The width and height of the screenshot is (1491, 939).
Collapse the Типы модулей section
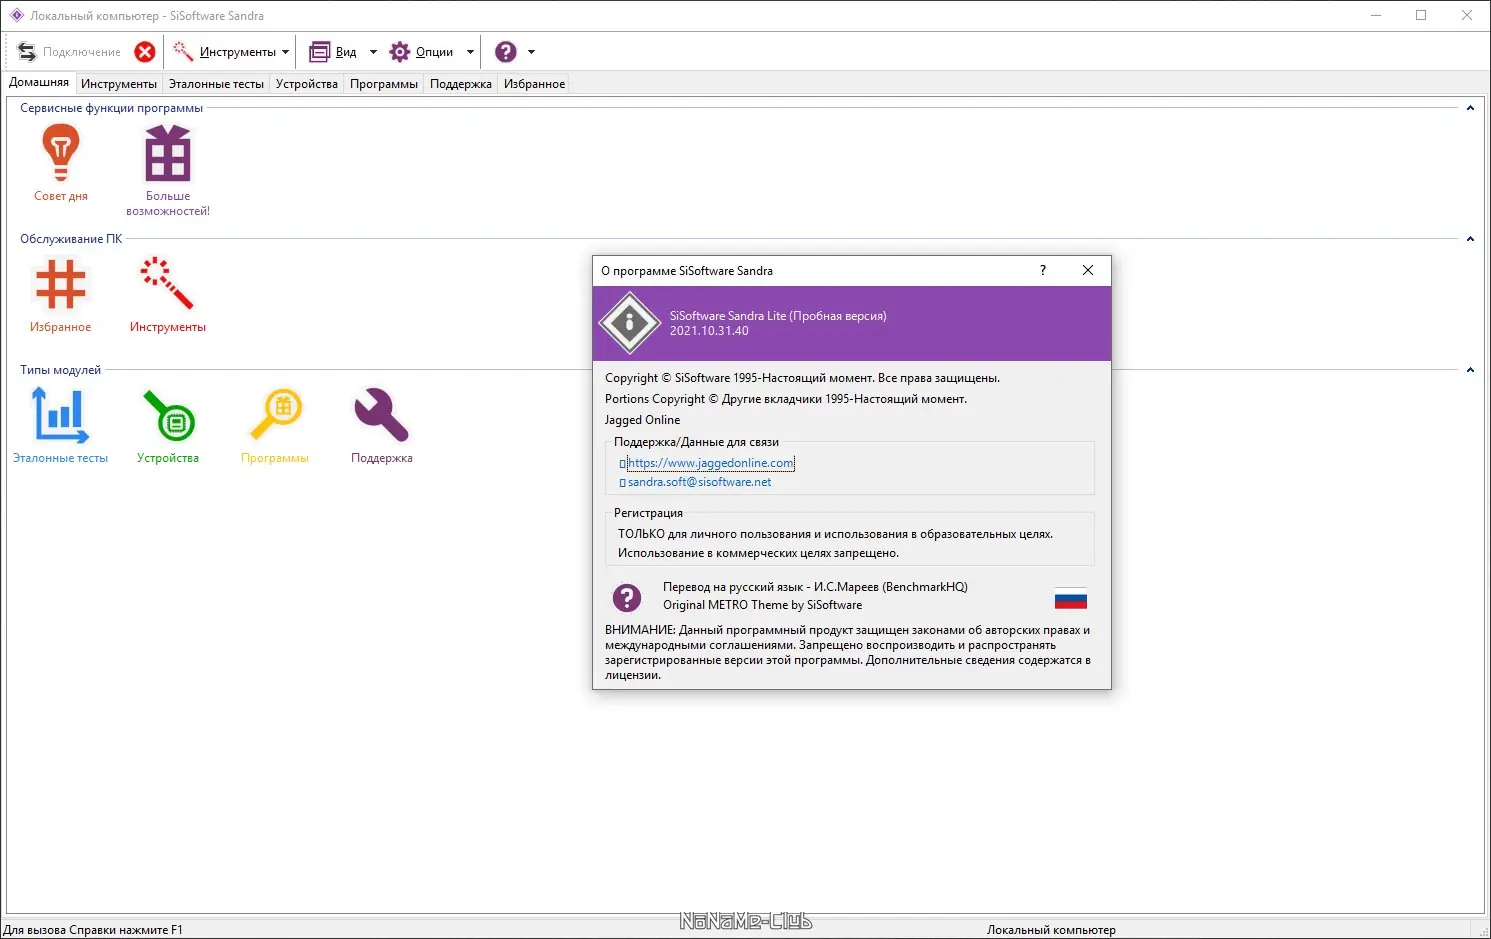click(1470, 370)
